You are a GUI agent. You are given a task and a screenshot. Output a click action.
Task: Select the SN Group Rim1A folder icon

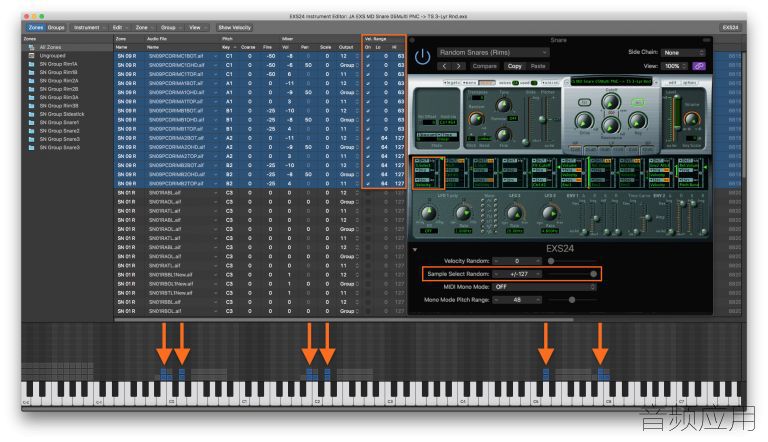pyautogui.click(x=31, y=64)
